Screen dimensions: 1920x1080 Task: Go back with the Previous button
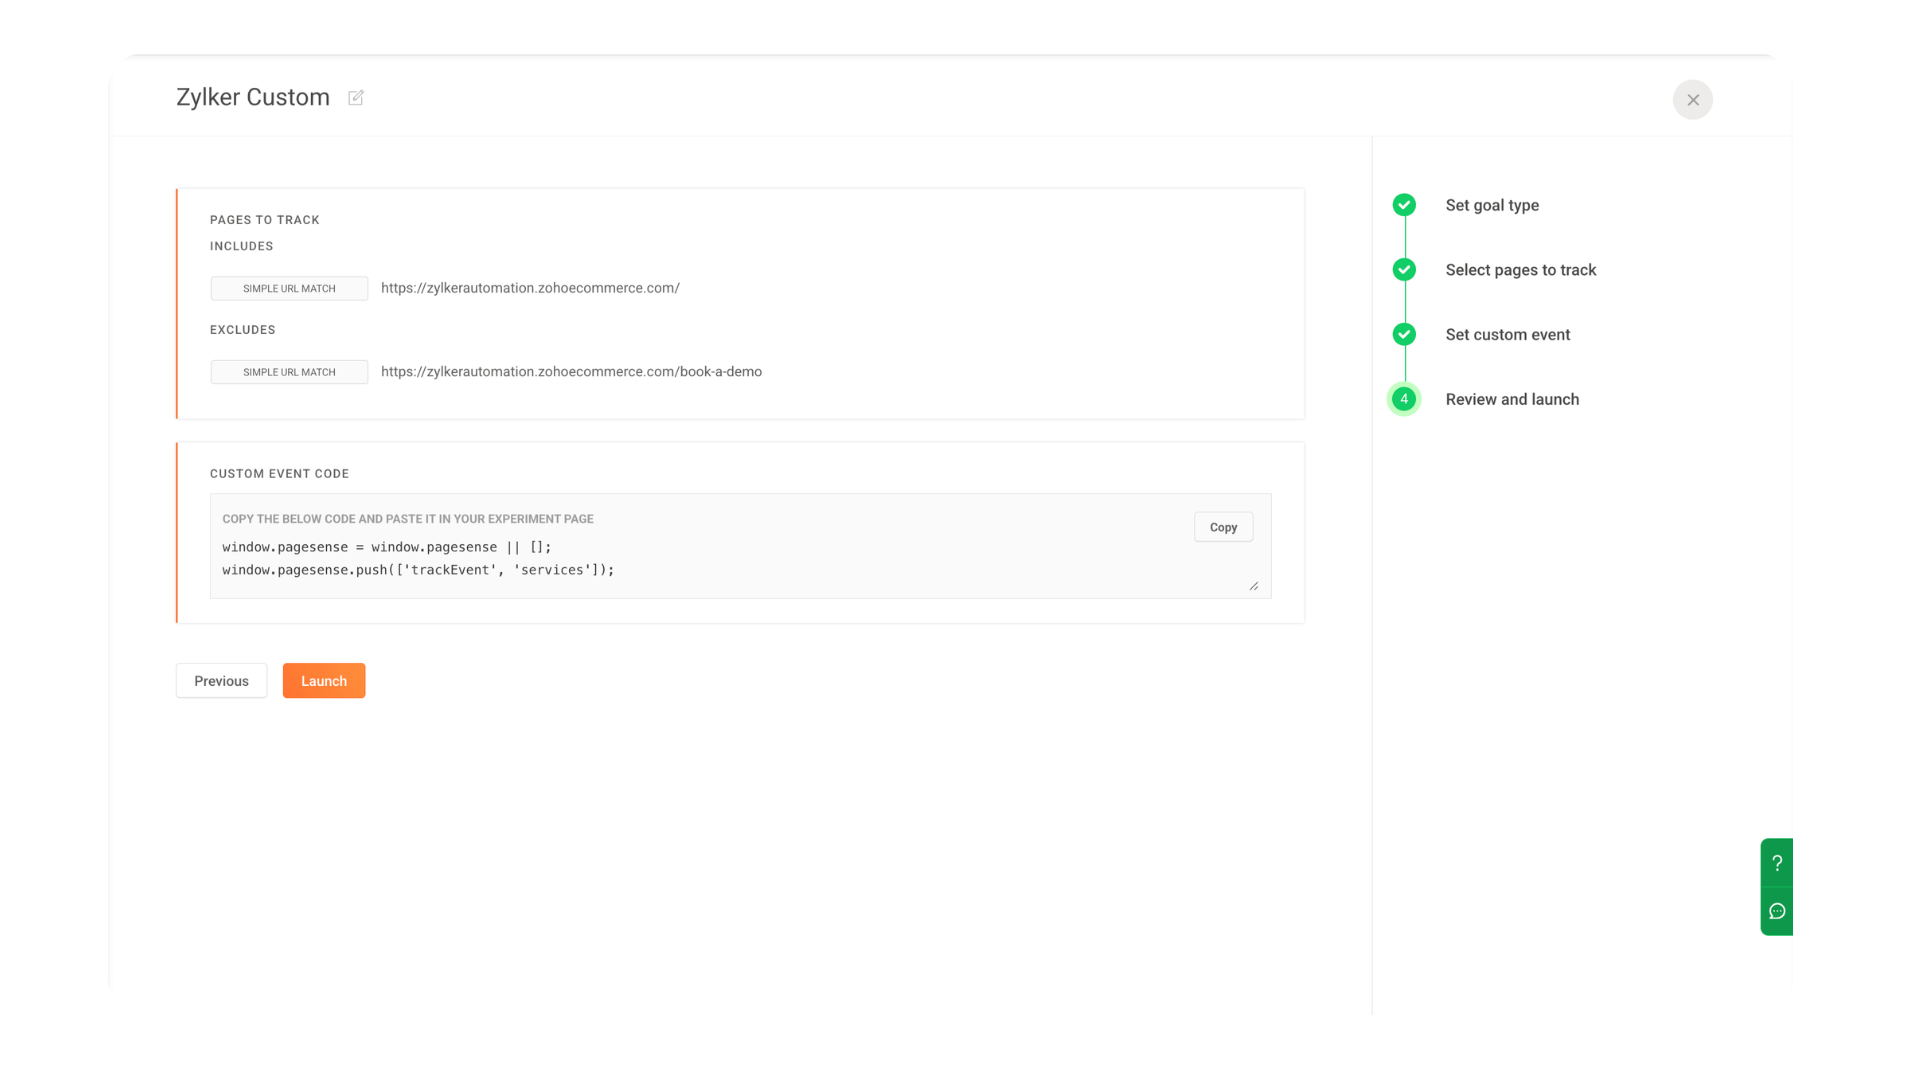[221, 681]
